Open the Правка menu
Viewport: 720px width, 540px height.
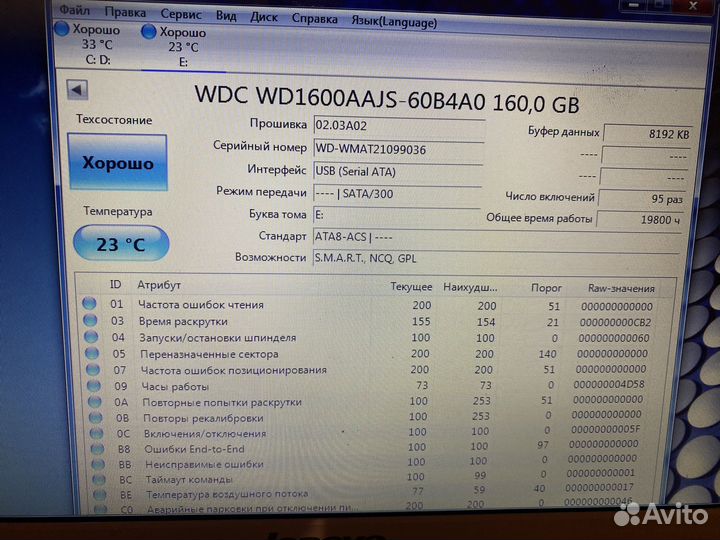click(125, 12)
